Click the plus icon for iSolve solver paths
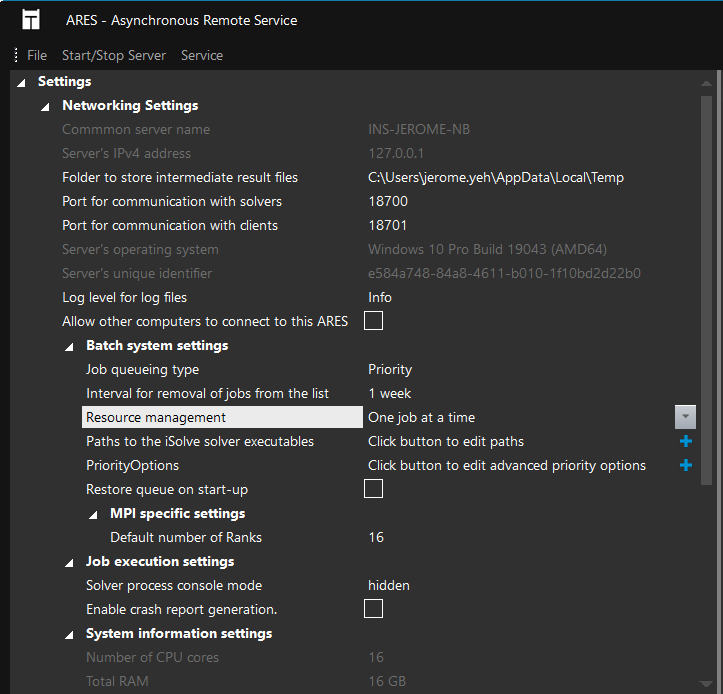Image resolution: width=723 pixels, height=694 pixels. pos(686,441)
